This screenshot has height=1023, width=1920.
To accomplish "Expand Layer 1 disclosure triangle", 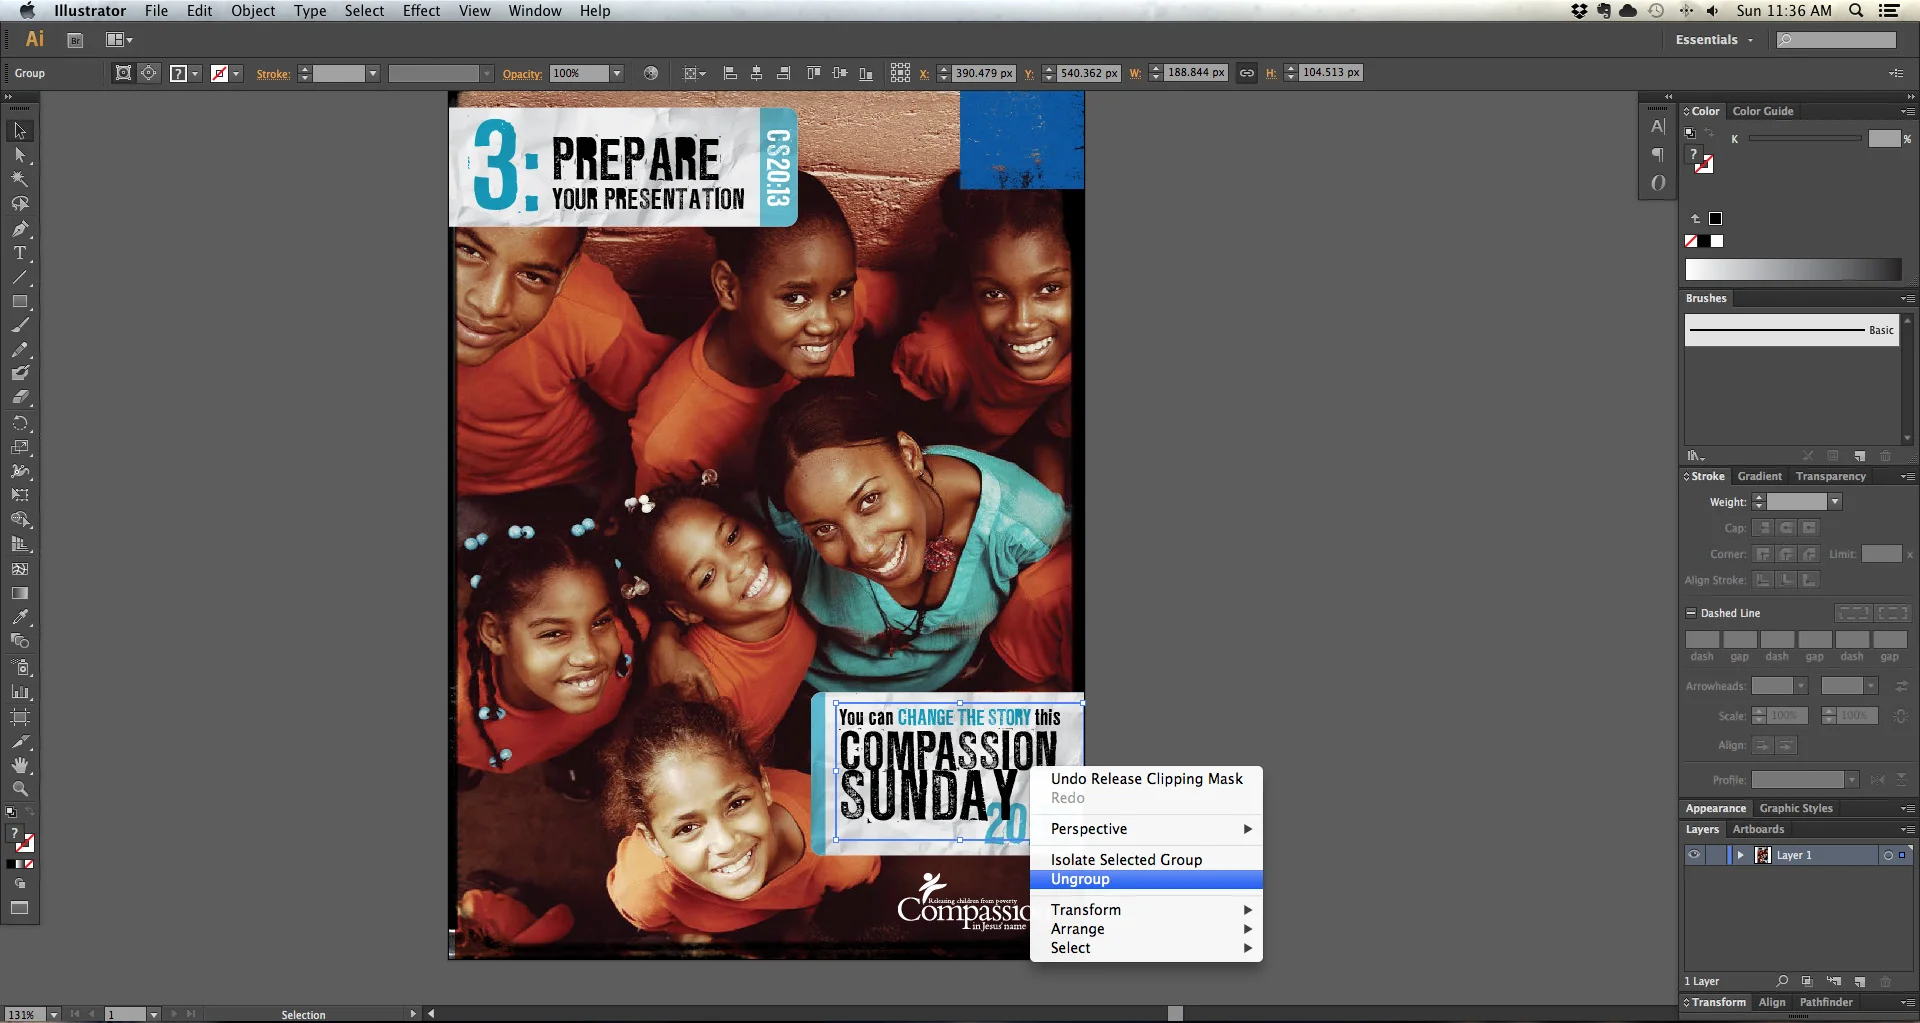I will (1741, 855).
